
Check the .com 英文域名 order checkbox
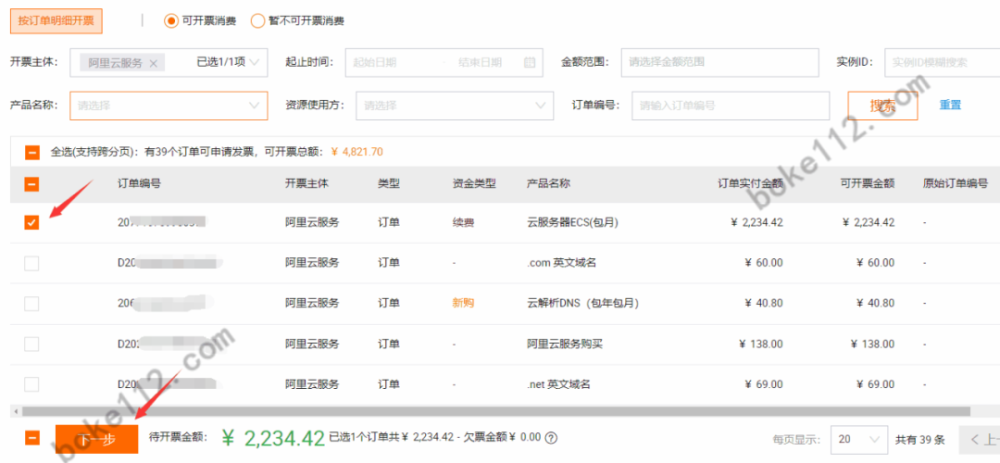tap(32, 263)
